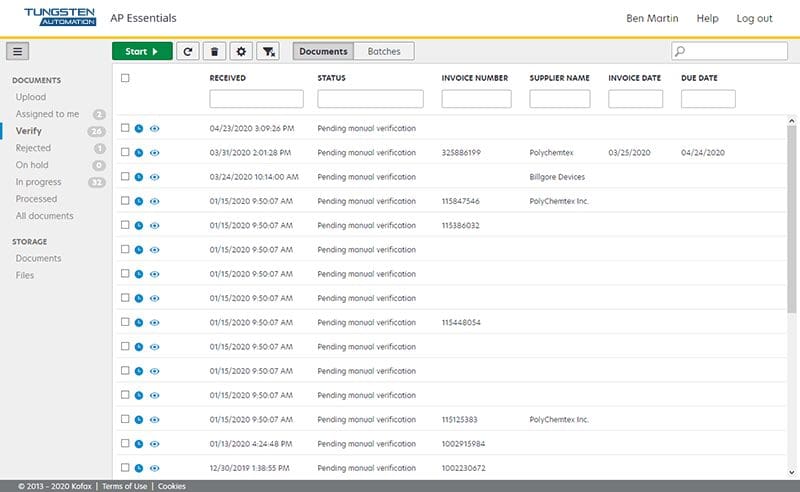Open the On hold documents list
This screenshot has height=492, width=800.
32,165
